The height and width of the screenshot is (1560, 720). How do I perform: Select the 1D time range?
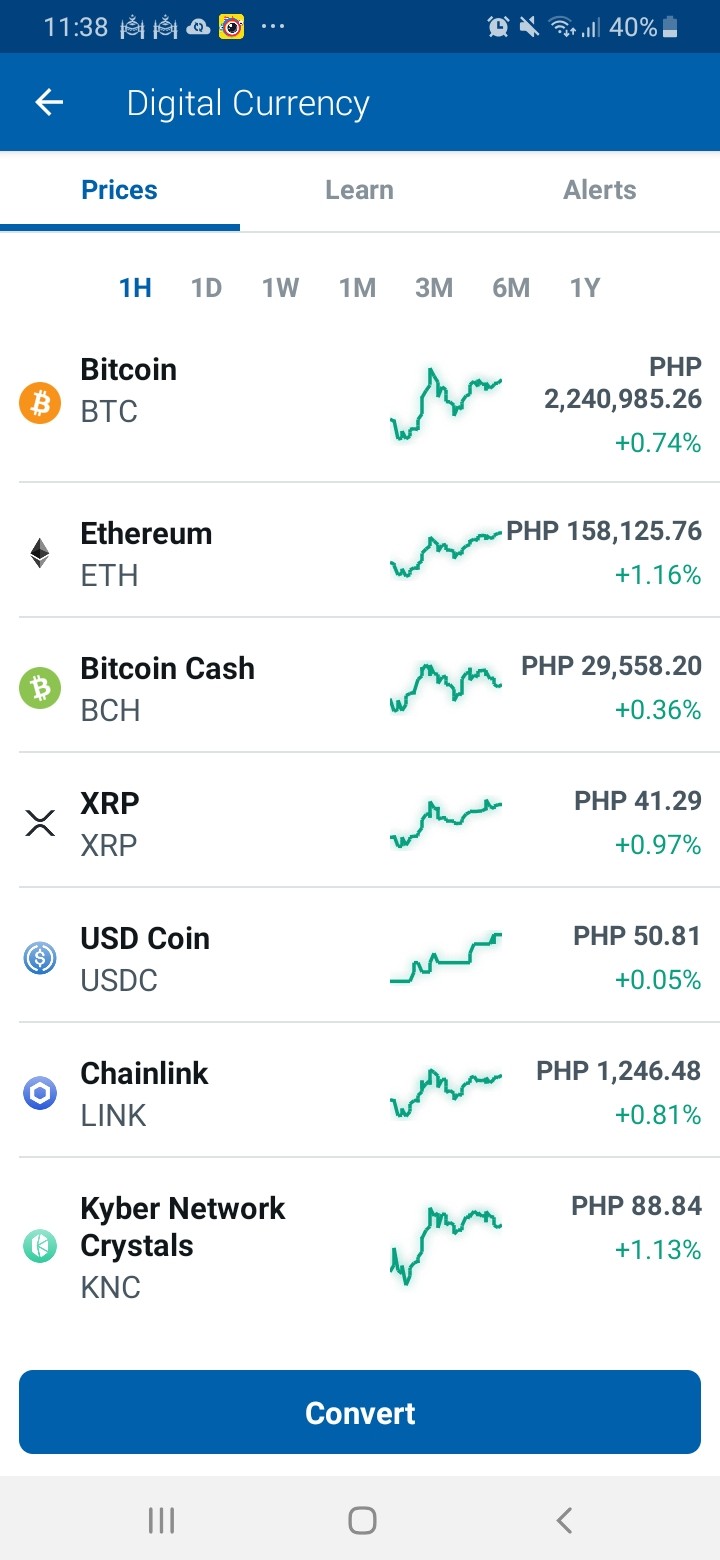[206, 288]
